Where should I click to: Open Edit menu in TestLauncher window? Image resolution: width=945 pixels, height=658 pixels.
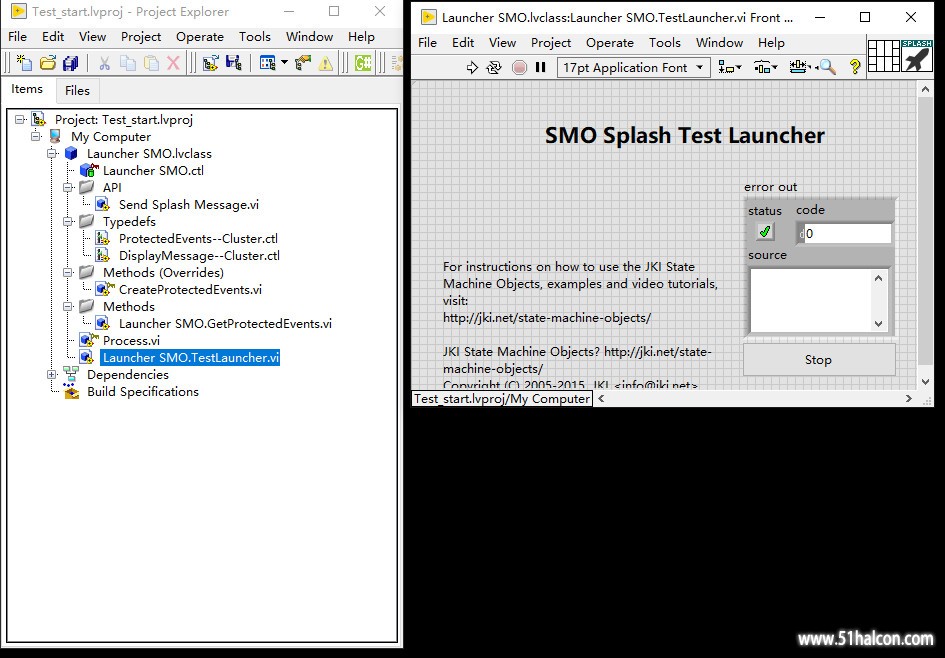pos(463,43)
